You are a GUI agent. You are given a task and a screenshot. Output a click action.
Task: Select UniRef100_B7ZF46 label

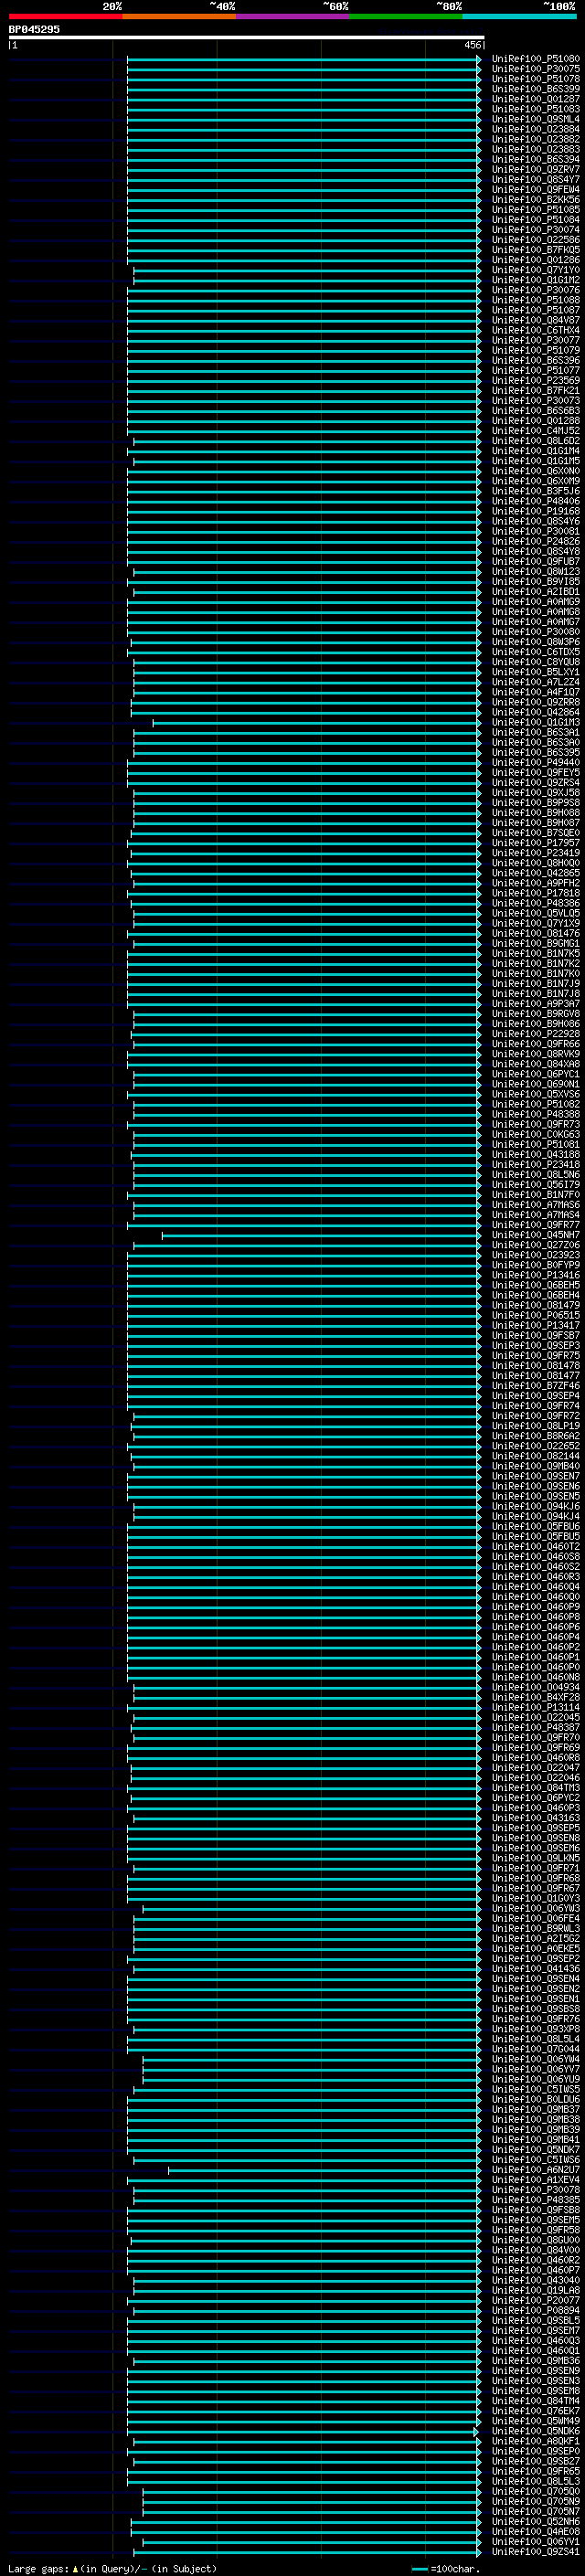(x=535, y=1386)
